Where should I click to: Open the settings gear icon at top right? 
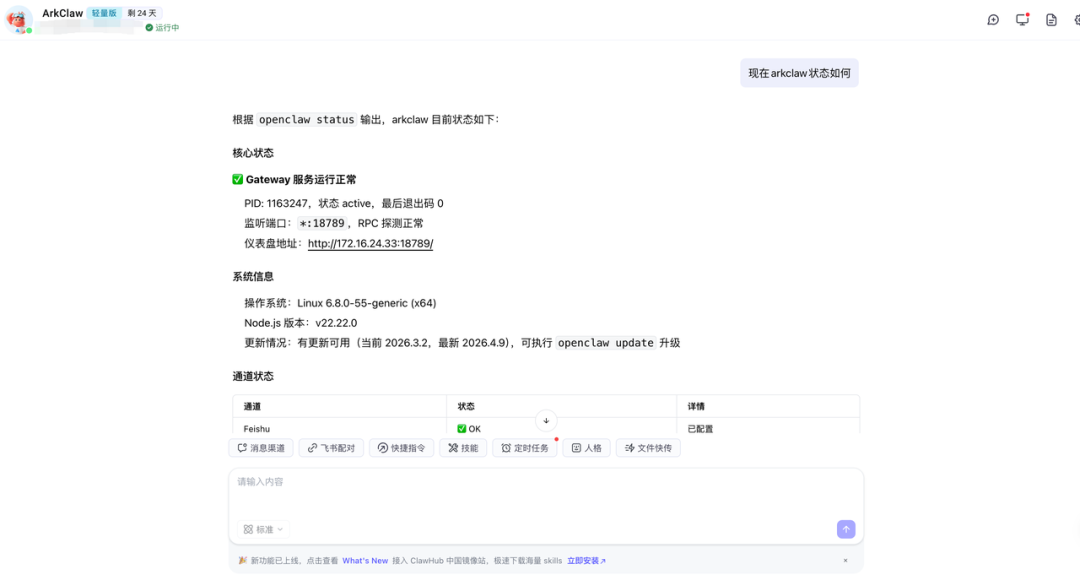(1077, 20)
